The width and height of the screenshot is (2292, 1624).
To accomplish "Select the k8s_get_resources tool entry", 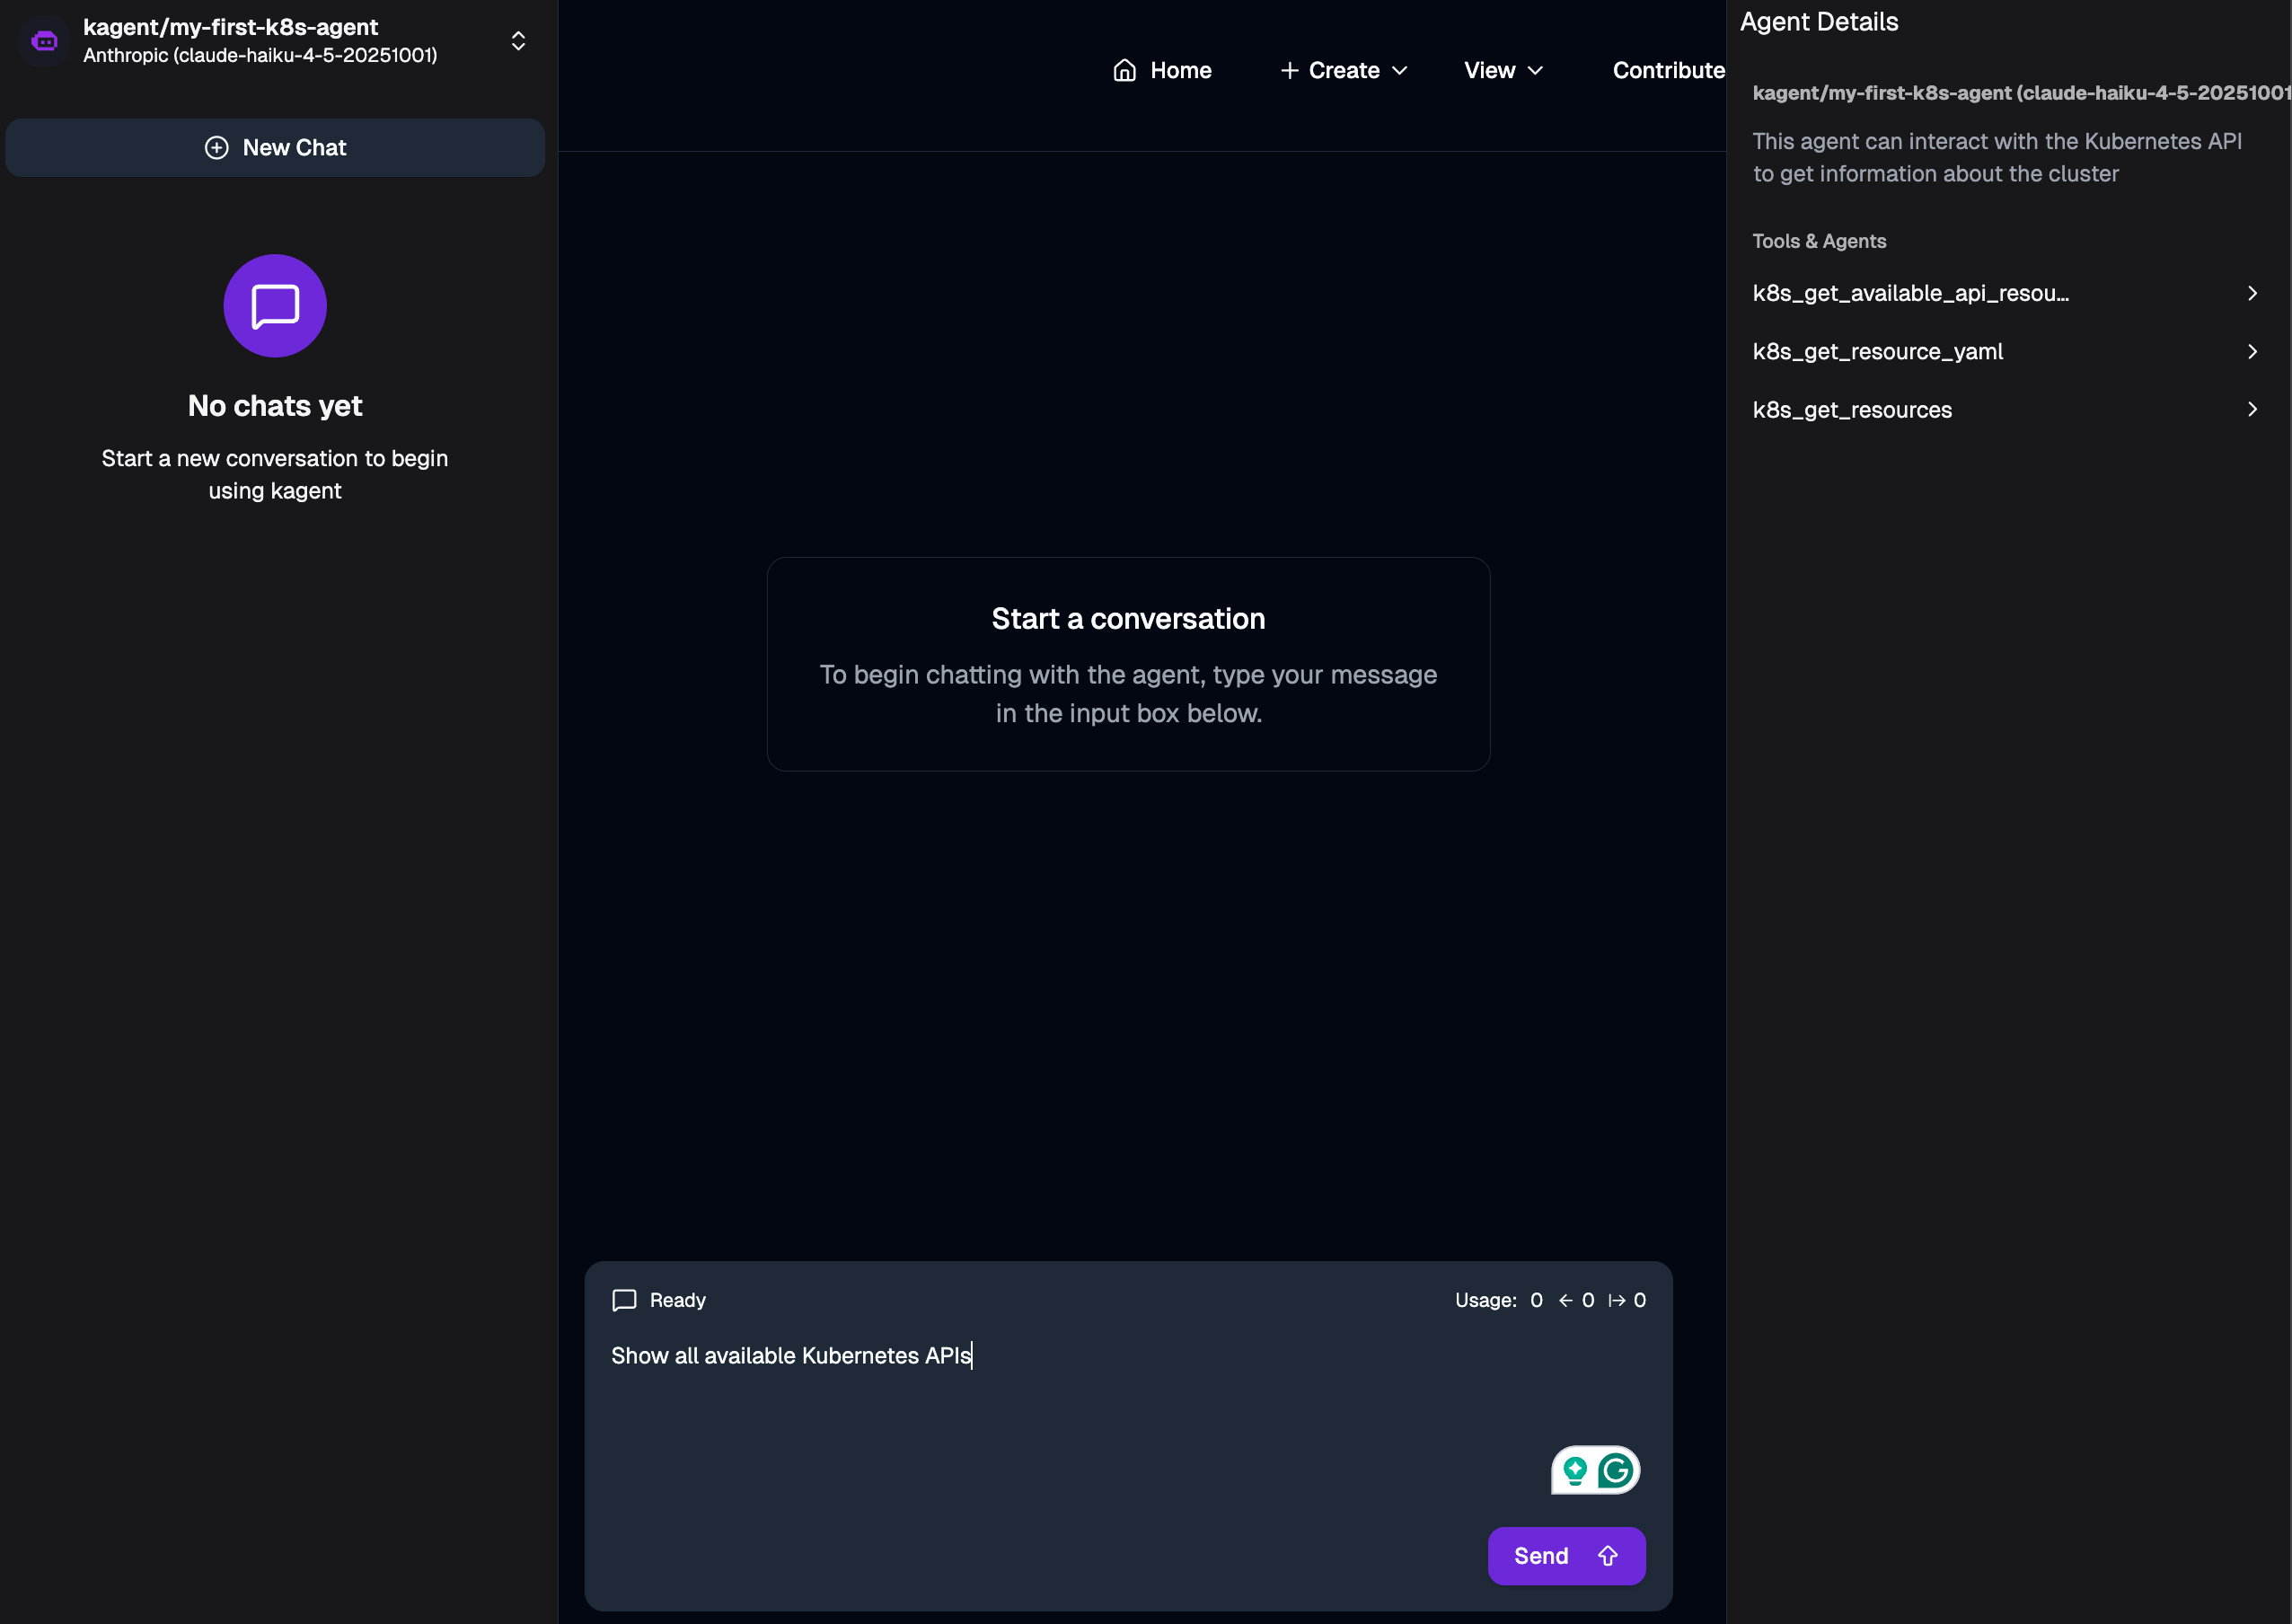I will [1852, 410].
